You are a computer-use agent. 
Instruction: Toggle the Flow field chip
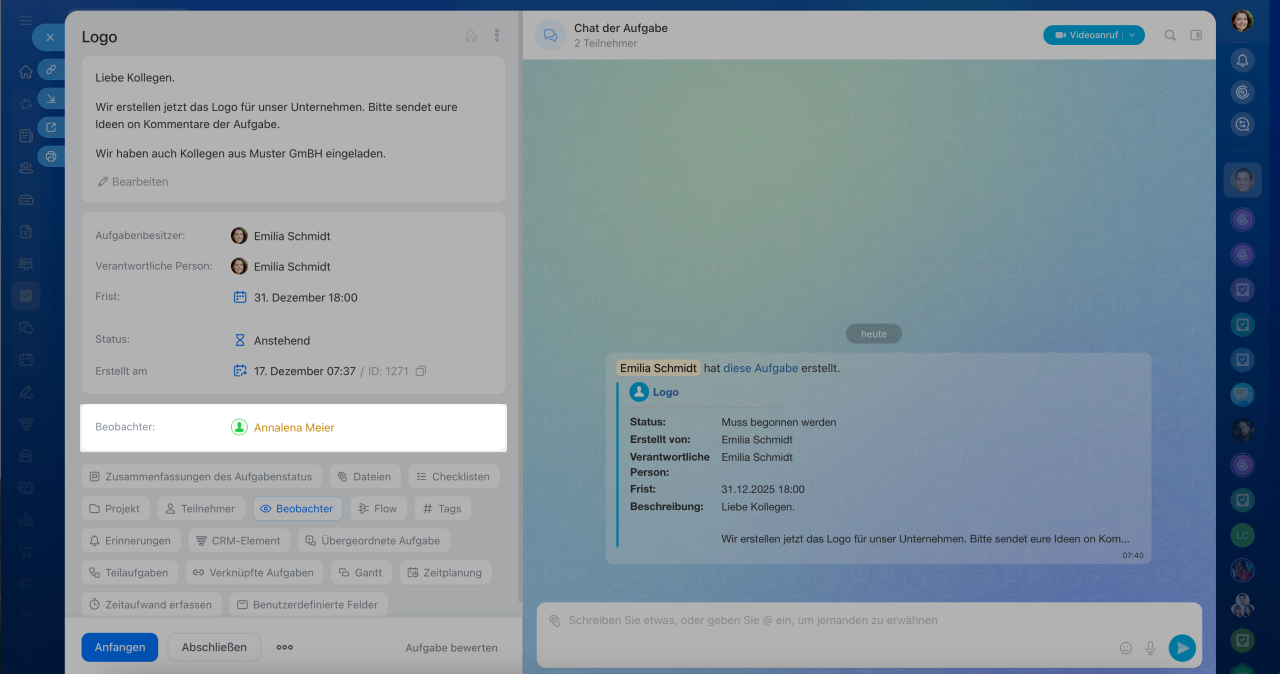tap(378, 509)
